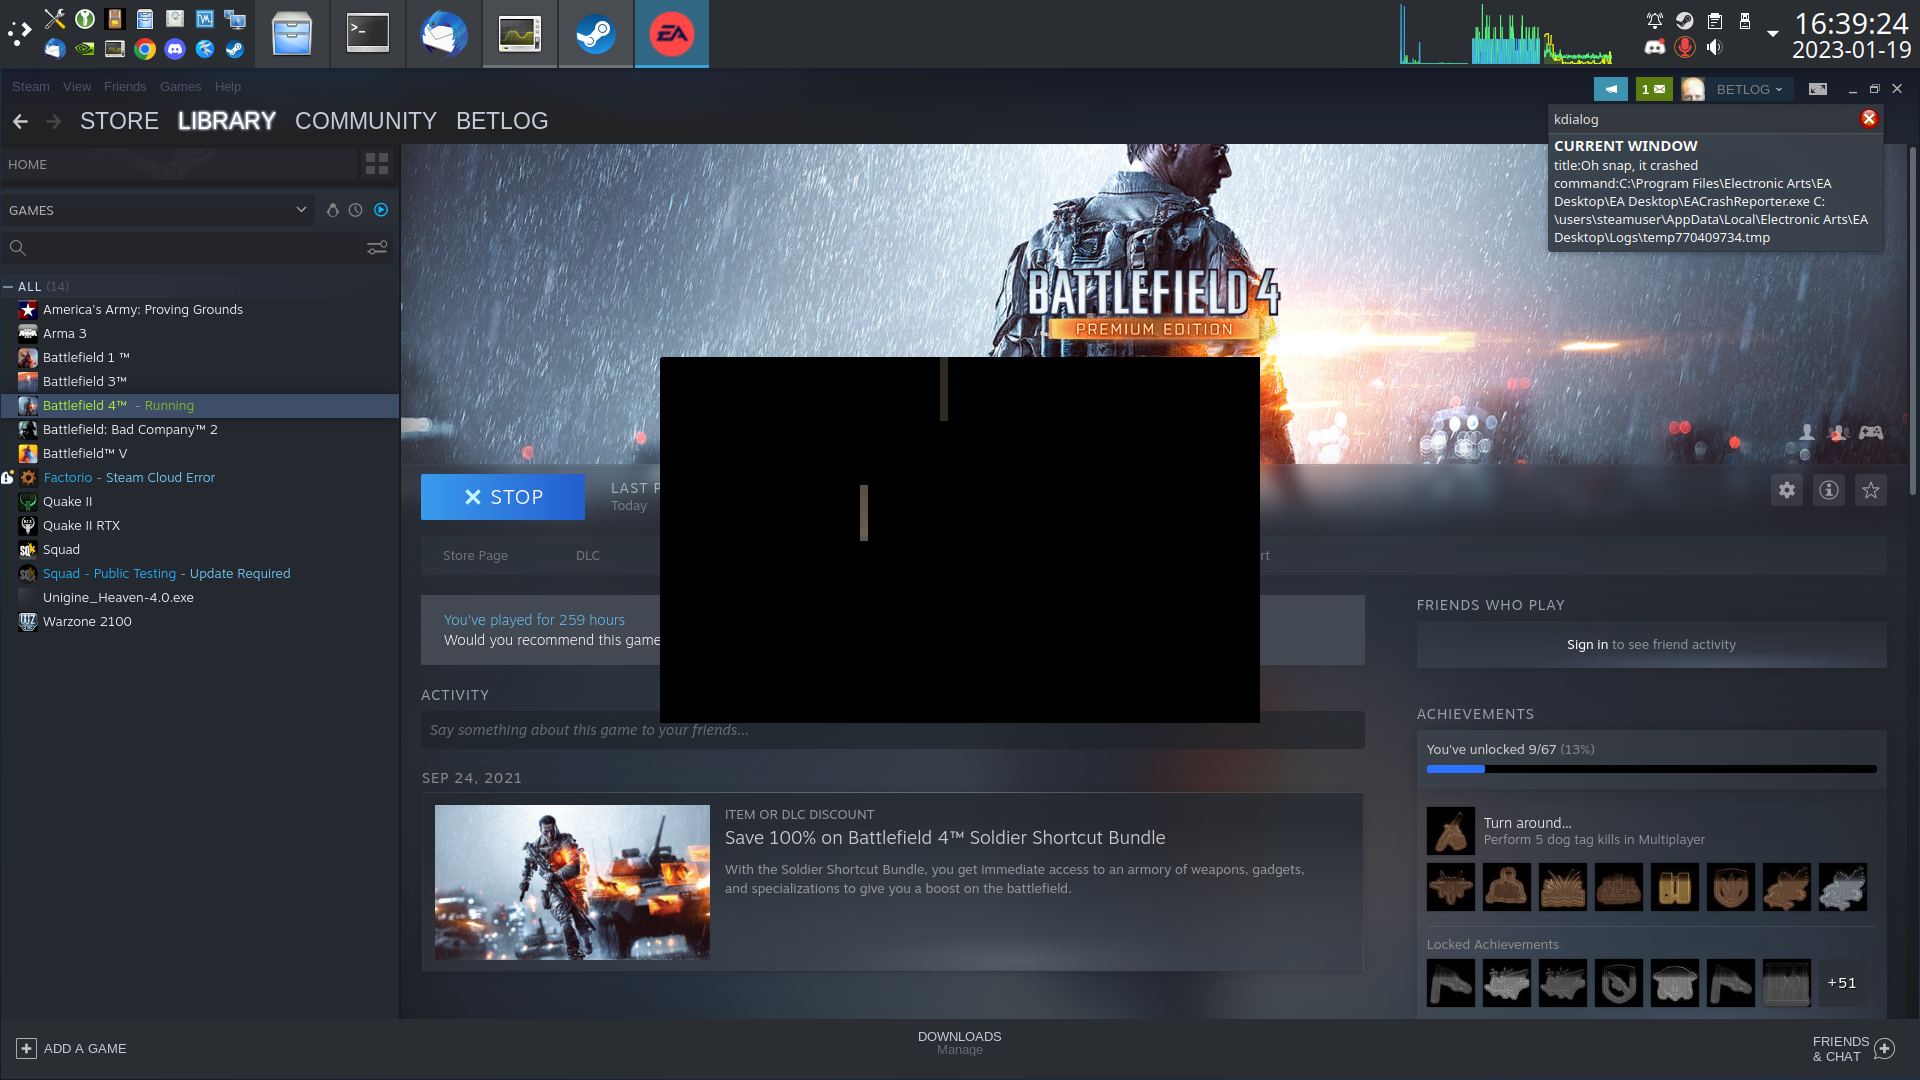This screenshot has width=1920, height=1080.
Task: Close the kdialog crash popup
Action: click(x=1868, y=119)
